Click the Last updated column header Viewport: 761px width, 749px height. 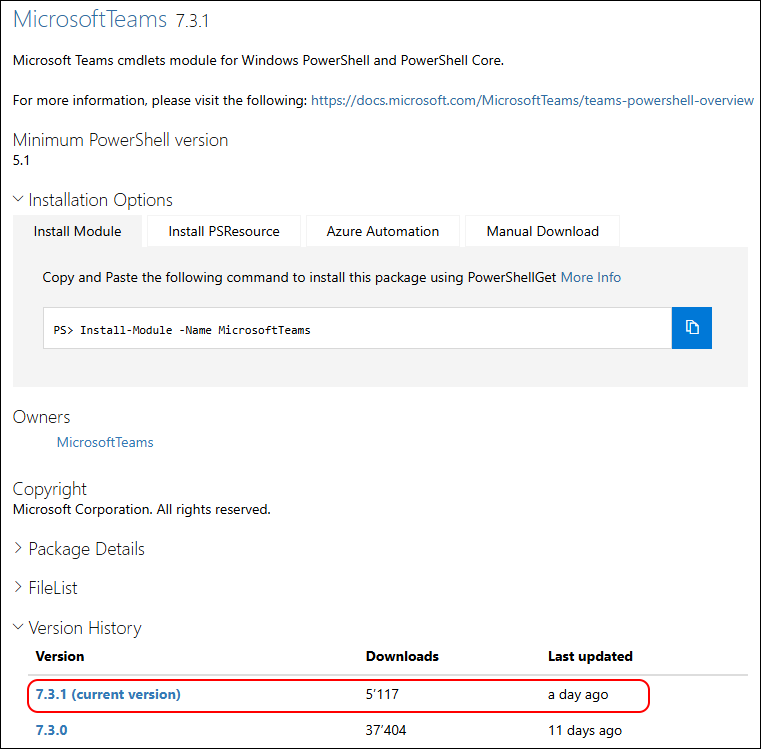point(590,656)
